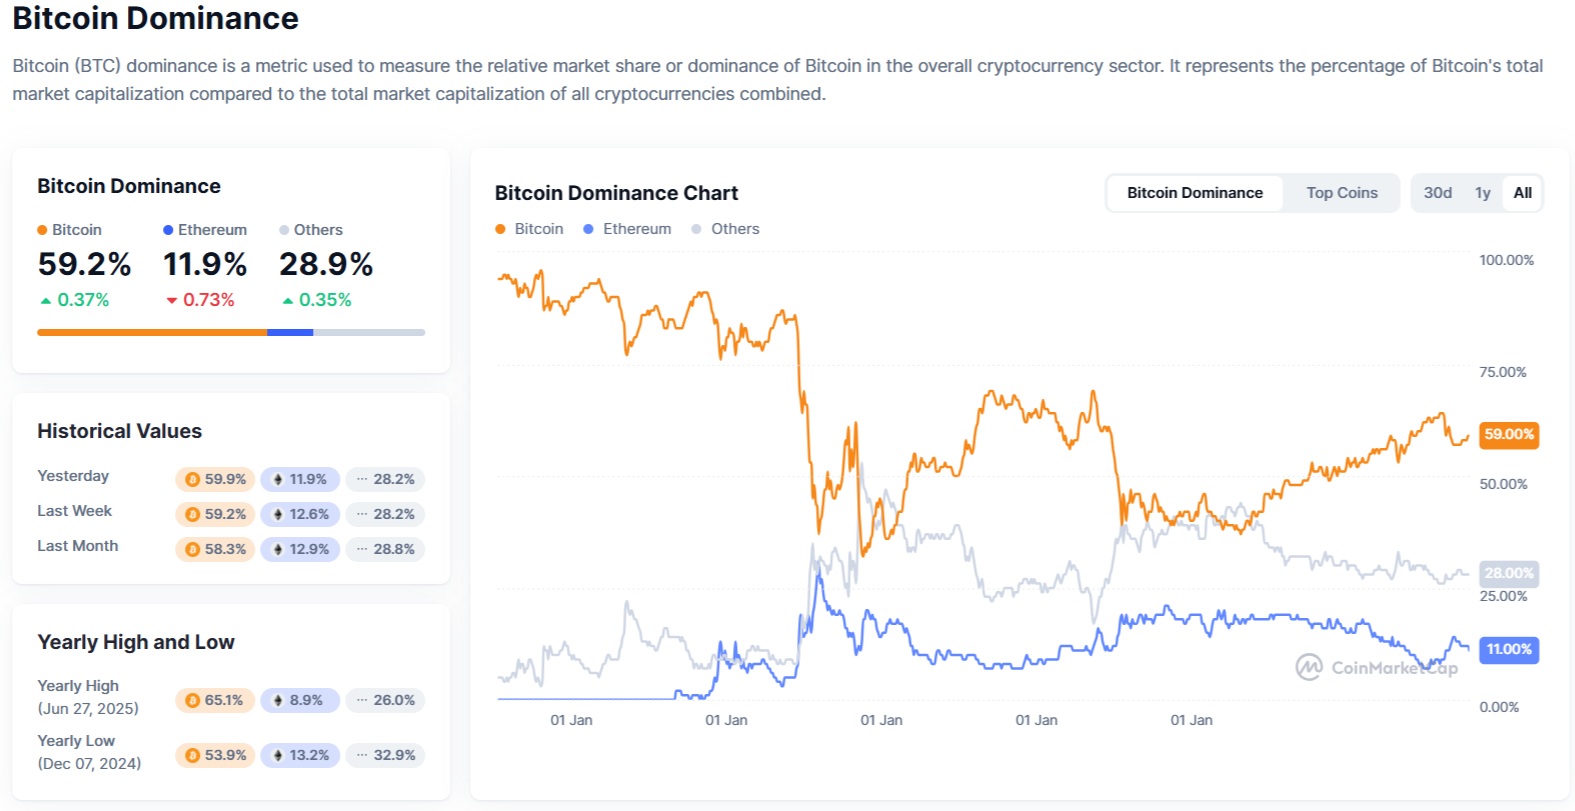Select the Bitcoin Dominance tab
Image resolution: width=1575 pixels, height=811 pixels.
[1194, 192]
